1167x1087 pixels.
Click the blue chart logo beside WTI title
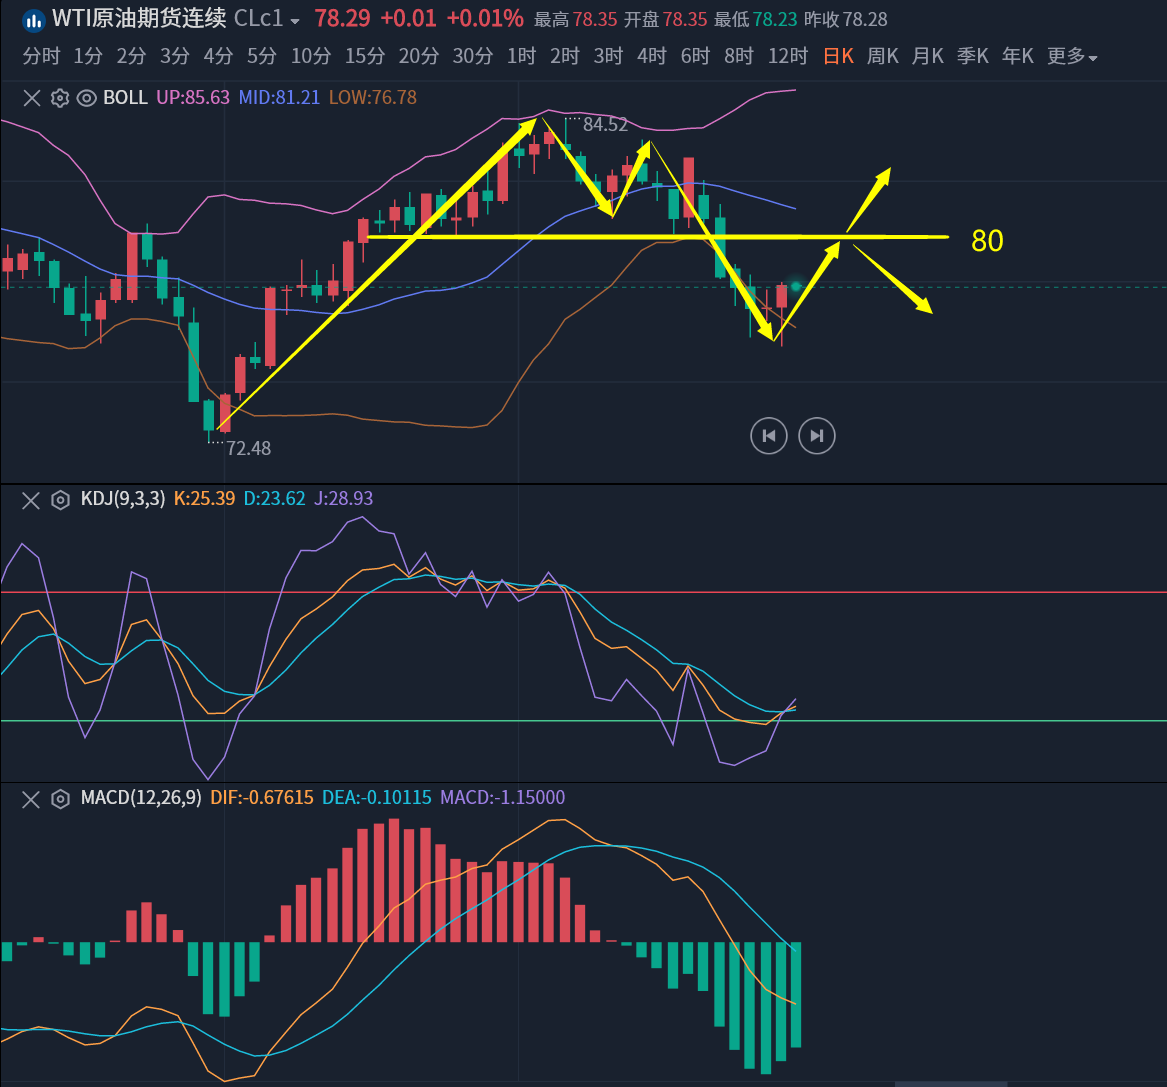point(33,19)
